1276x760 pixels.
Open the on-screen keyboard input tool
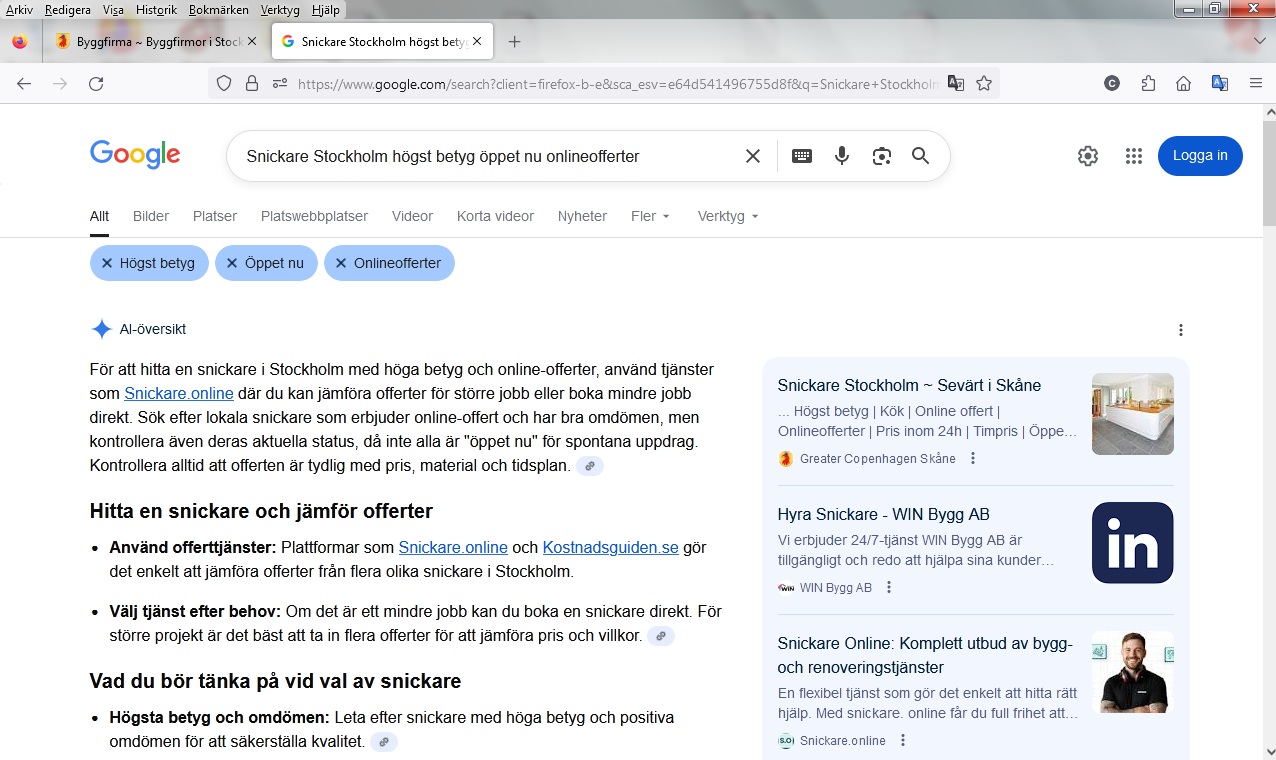[802, 156]
